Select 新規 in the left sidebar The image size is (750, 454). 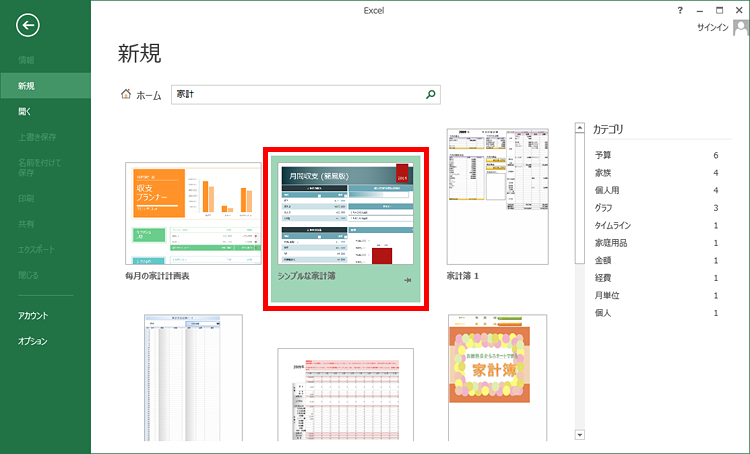(x=26, y=87)
